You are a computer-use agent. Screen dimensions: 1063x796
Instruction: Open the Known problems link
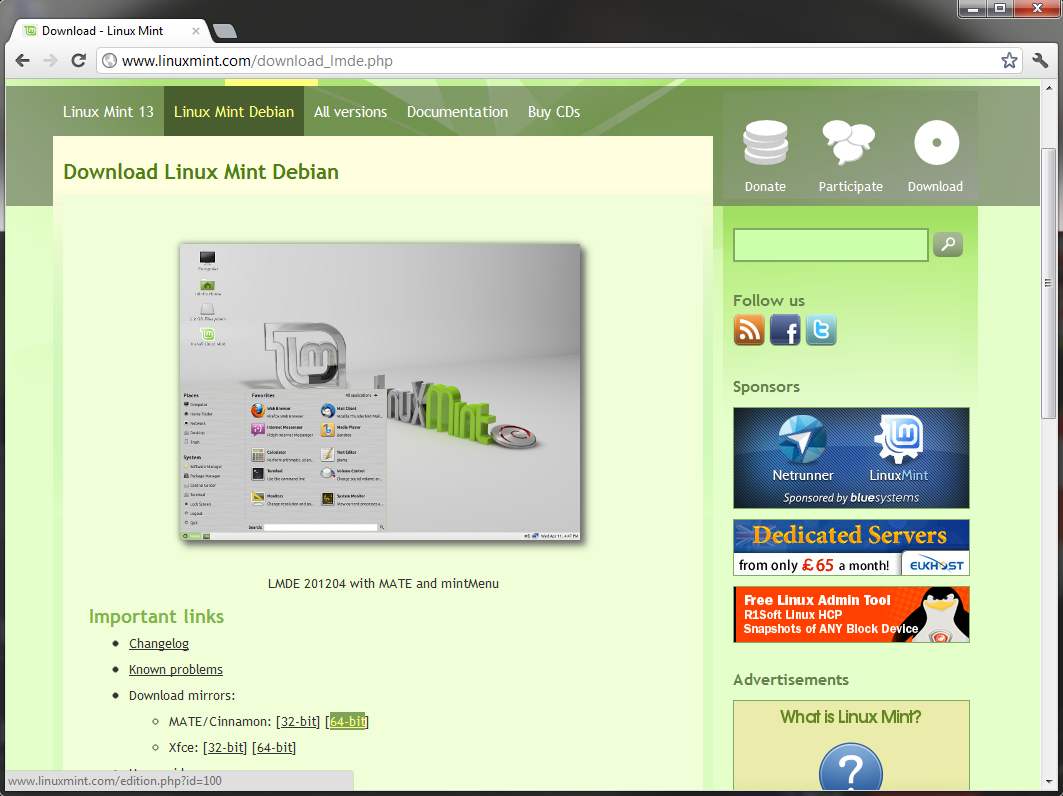coord(176,669)
